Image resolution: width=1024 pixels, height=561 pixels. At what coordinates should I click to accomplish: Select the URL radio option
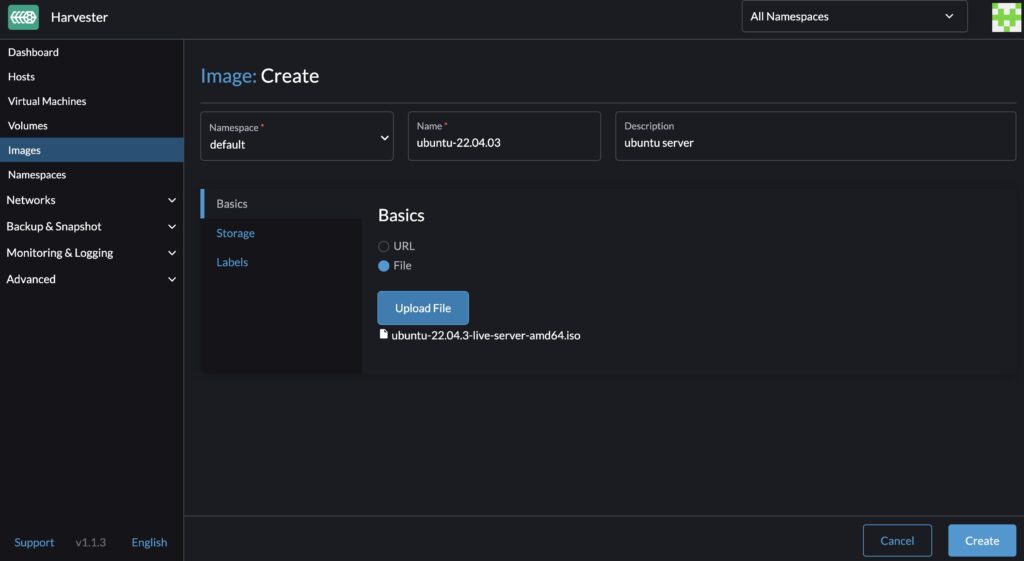point(384,246)
